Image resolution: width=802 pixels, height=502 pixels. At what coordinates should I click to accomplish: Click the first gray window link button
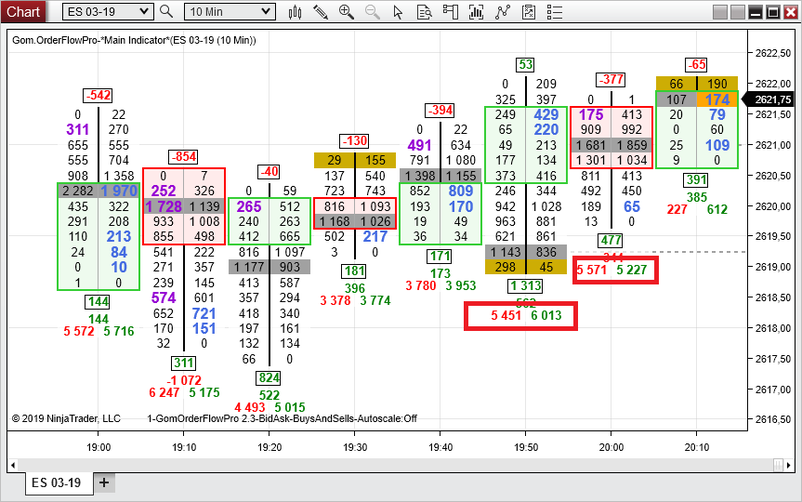(720, 12)
